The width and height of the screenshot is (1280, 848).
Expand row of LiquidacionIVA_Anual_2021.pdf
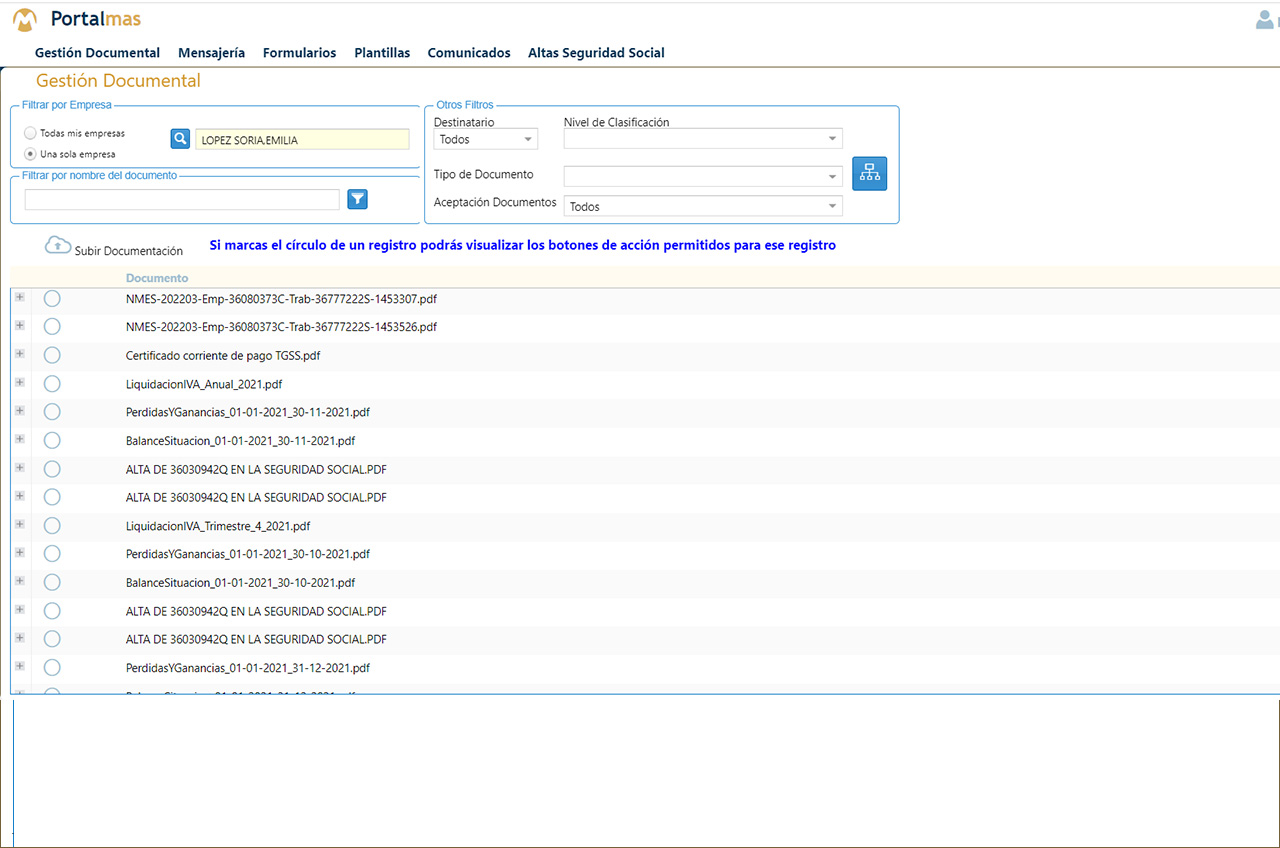click(x=20, y=382)
